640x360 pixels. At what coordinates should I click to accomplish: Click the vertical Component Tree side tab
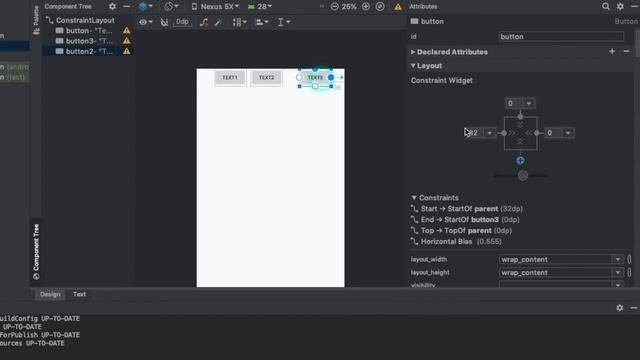(x=36, y=251)
